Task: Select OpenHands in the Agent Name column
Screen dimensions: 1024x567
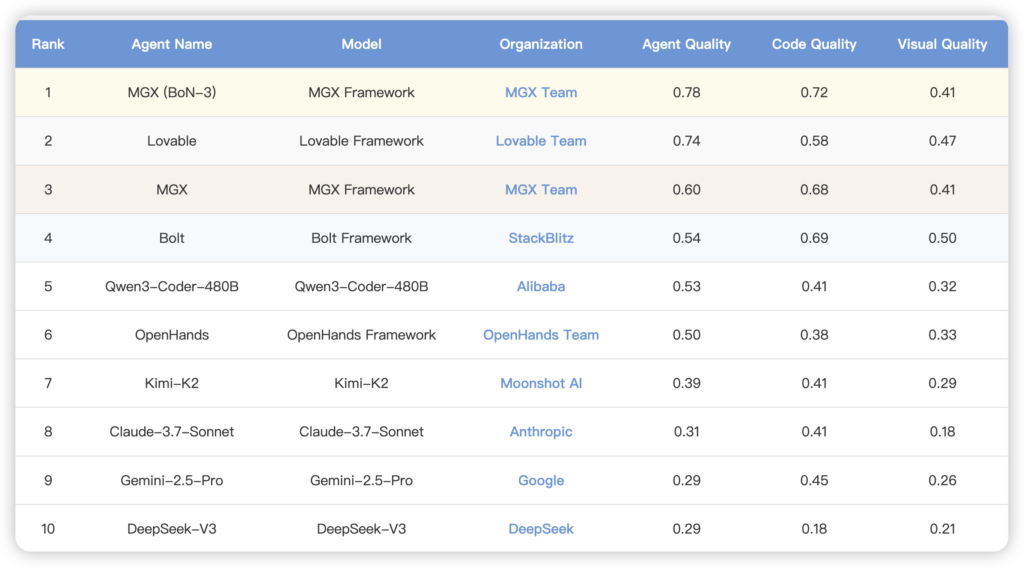Action: (x=172, y=334)
